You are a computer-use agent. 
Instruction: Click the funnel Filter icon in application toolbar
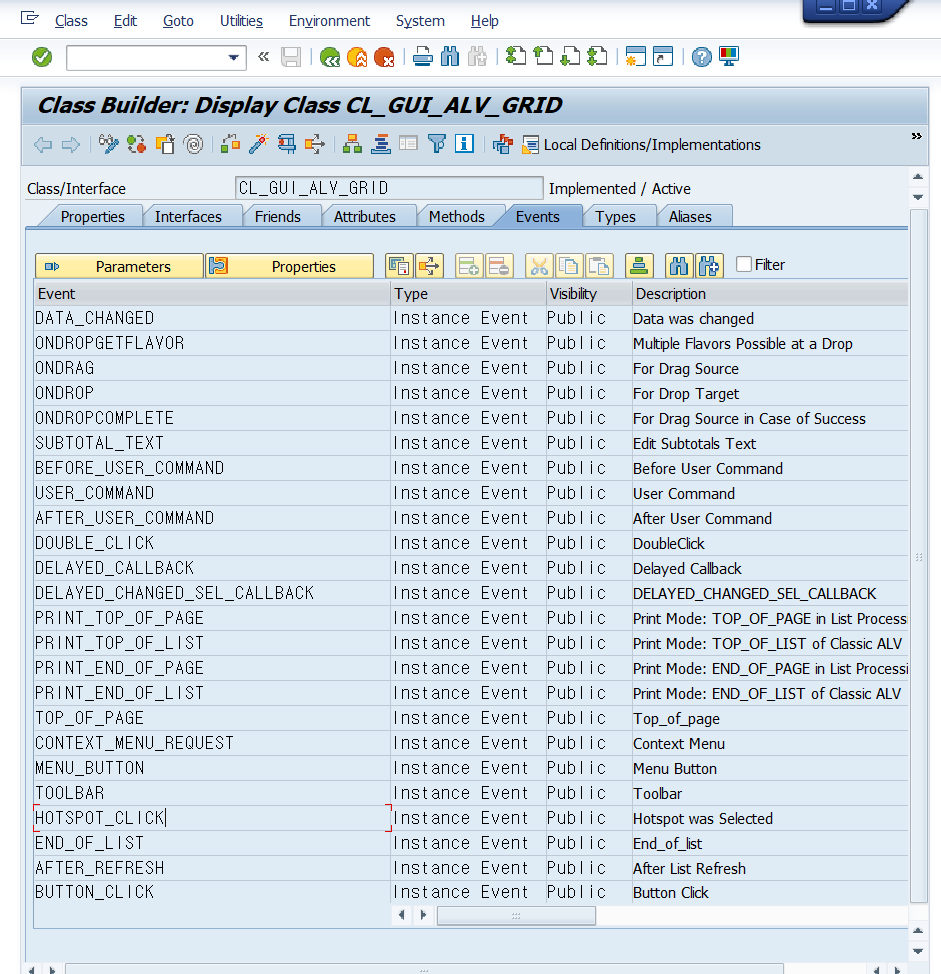[437, 145]
